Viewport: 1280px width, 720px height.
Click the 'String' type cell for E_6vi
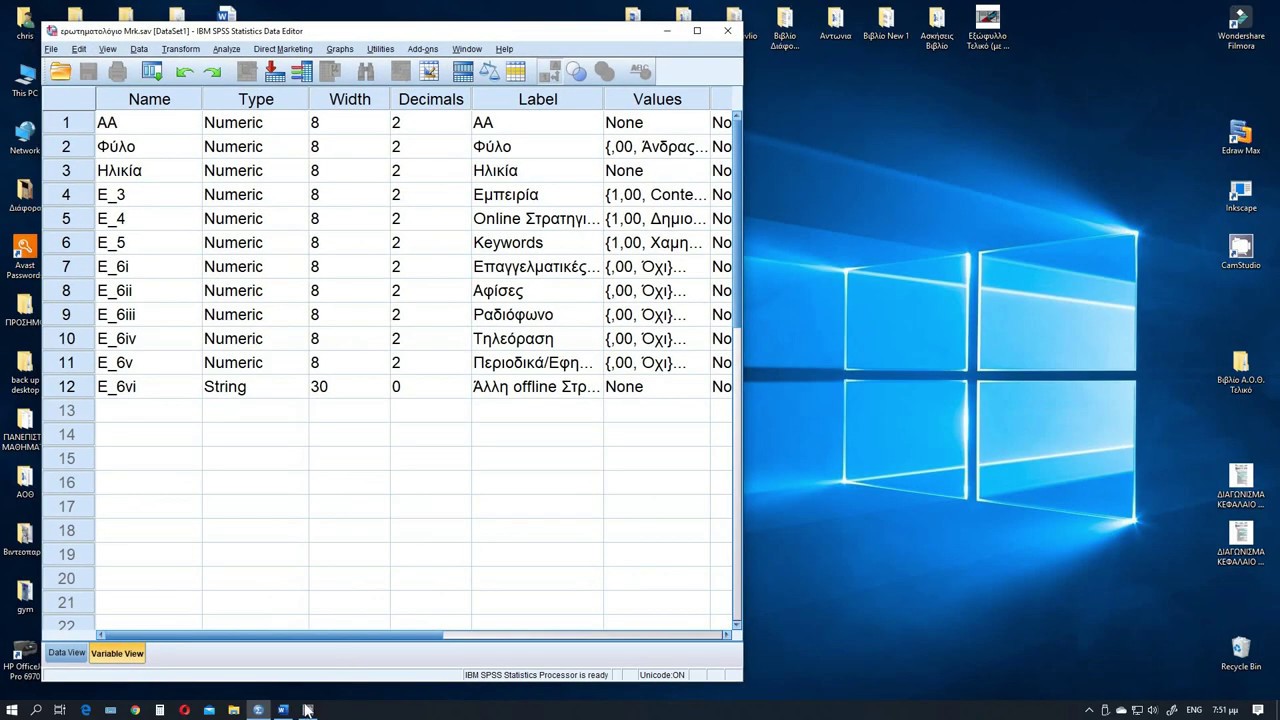pos(256,386)
